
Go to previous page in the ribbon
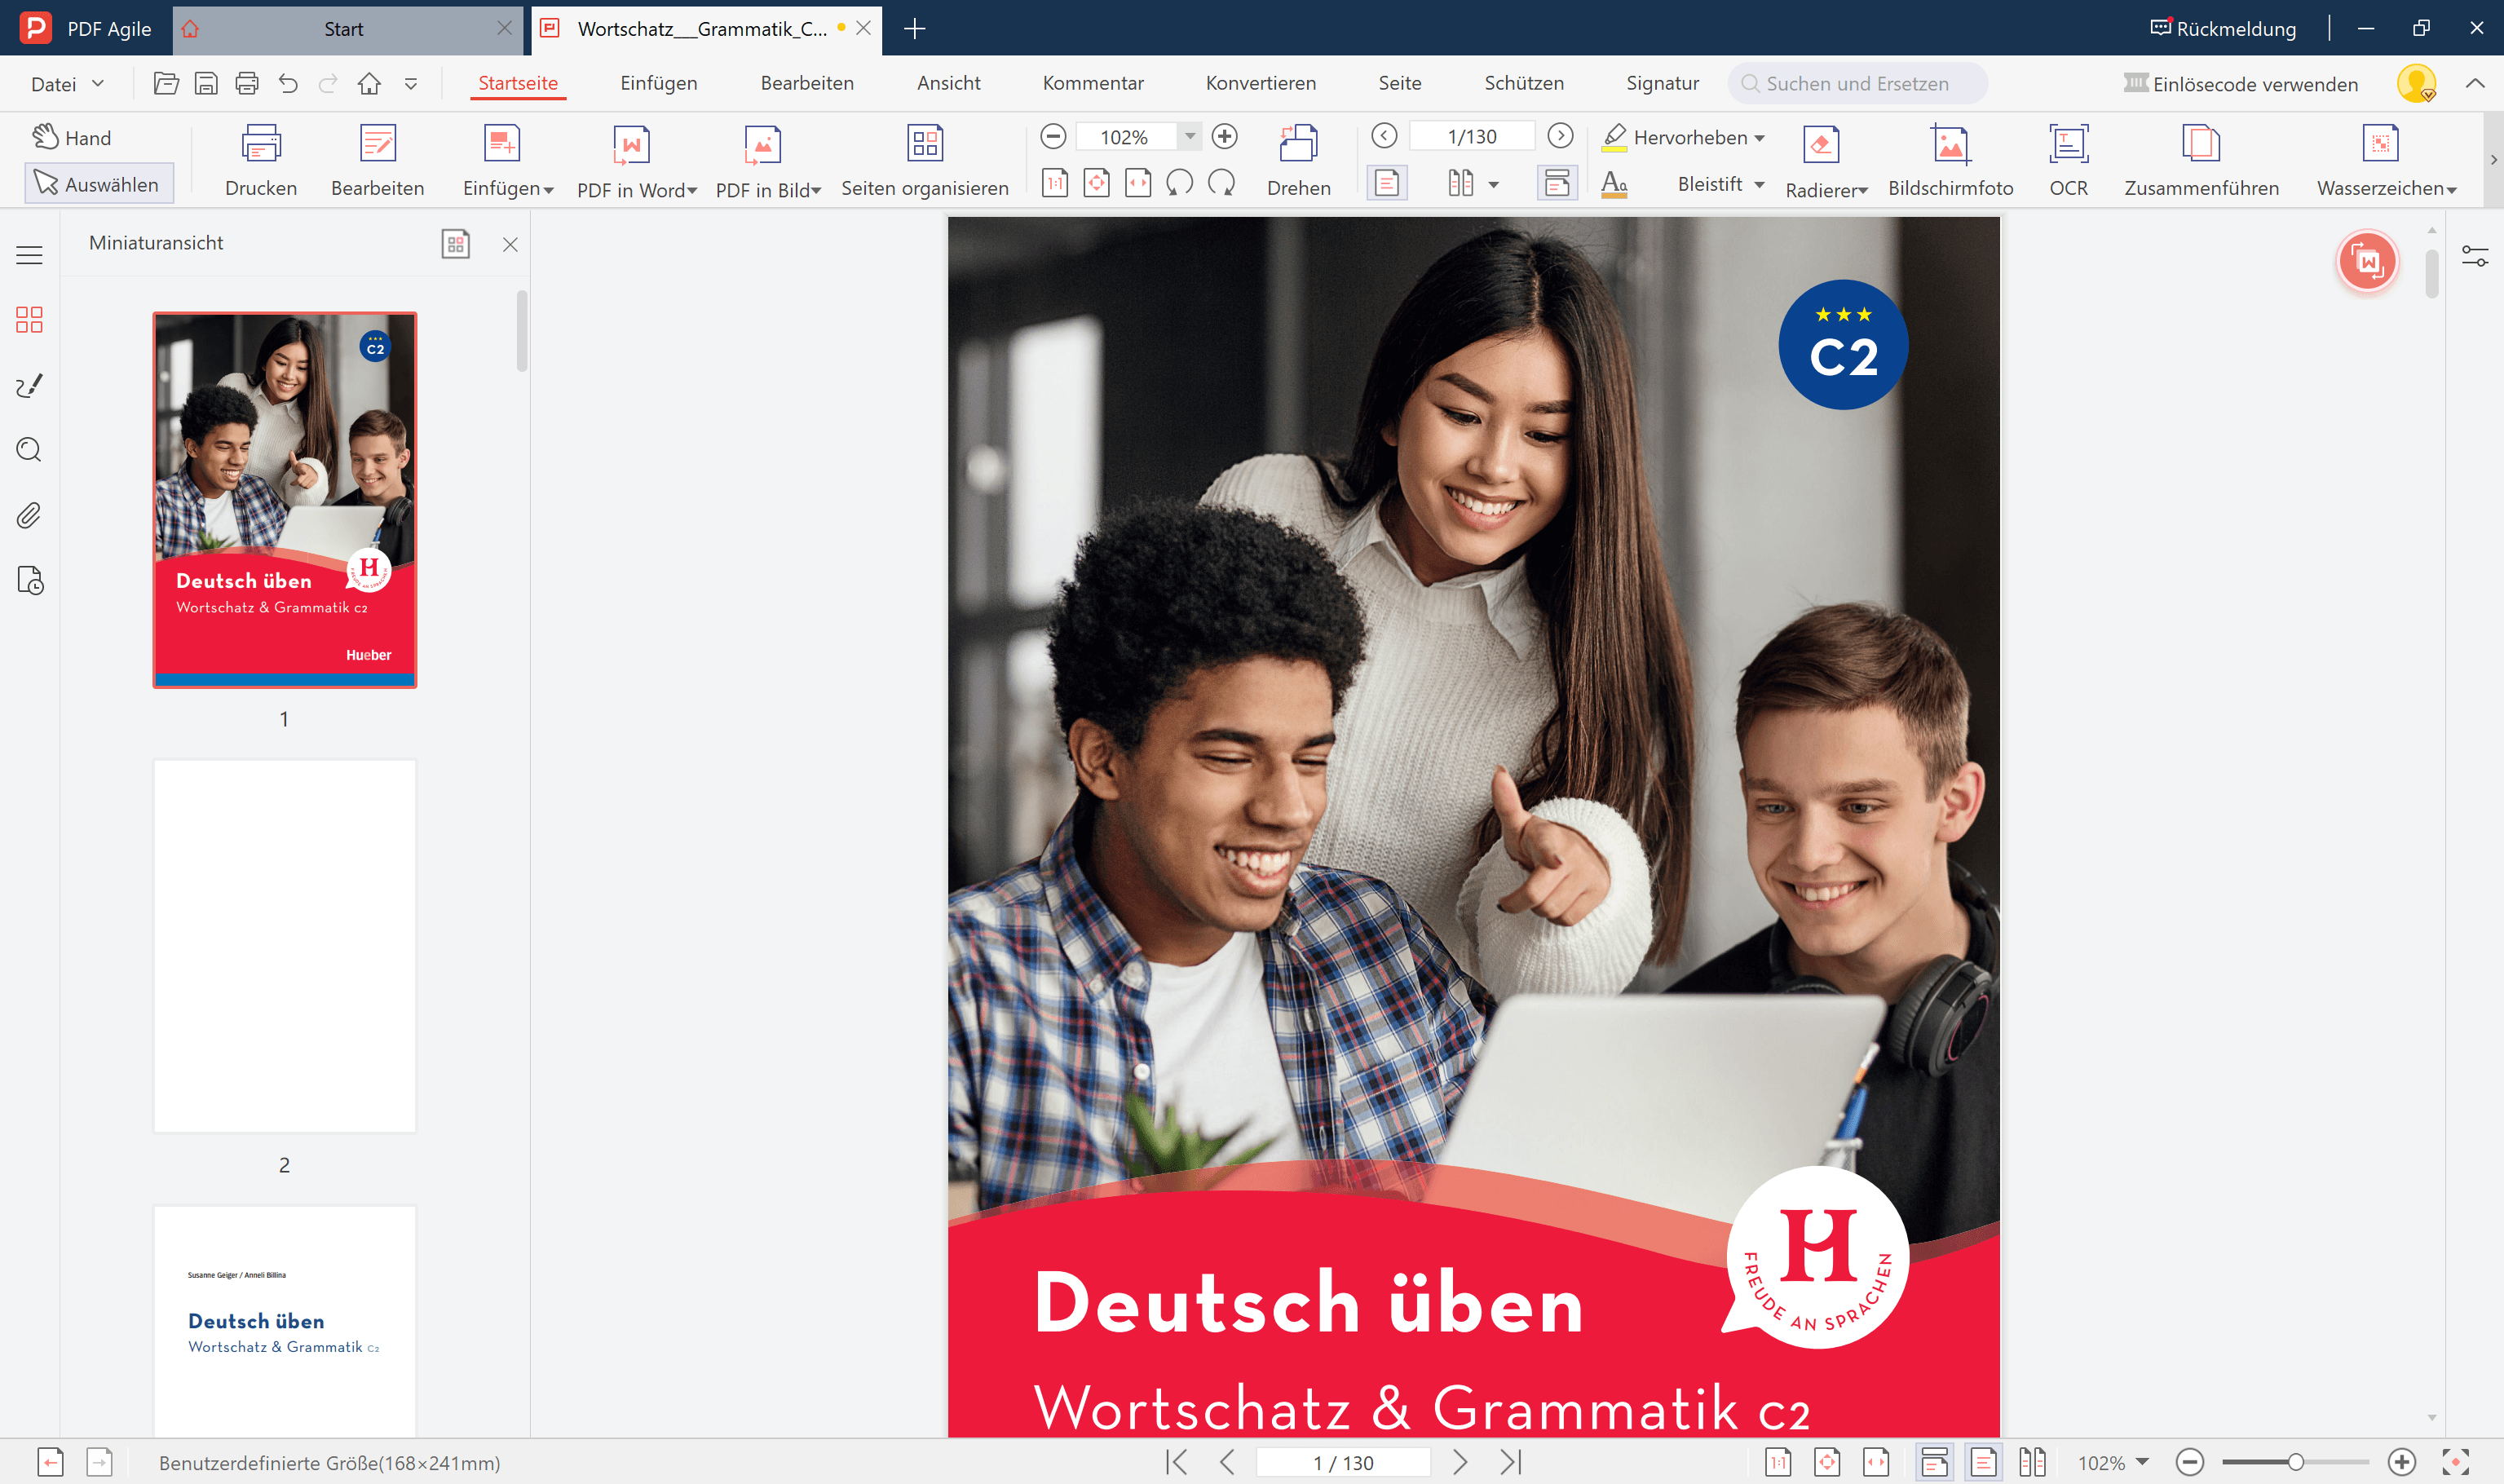click(1384, 135)
